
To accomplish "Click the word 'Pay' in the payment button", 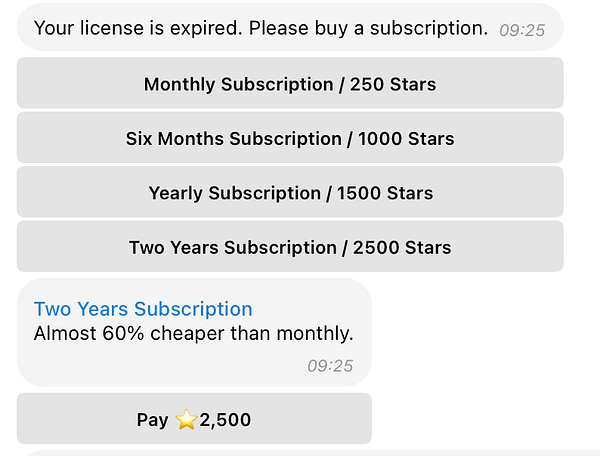I will coord(152,420).
